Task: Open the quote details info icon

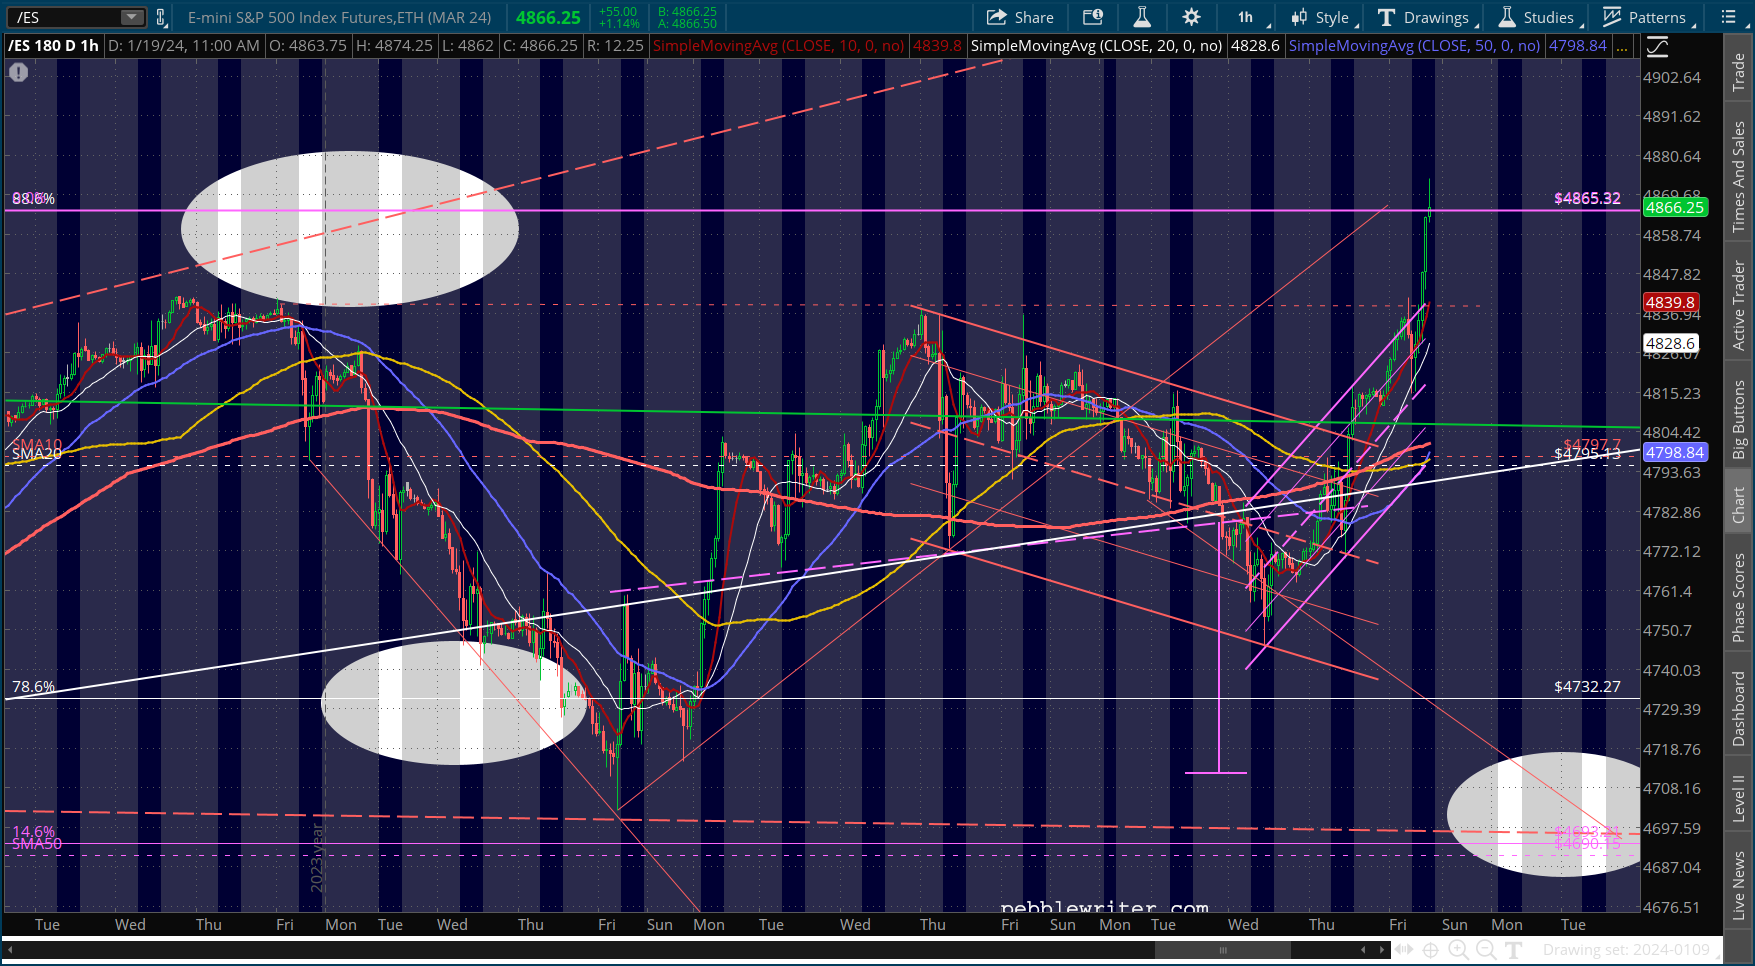Action: [x=1093, y=17]
